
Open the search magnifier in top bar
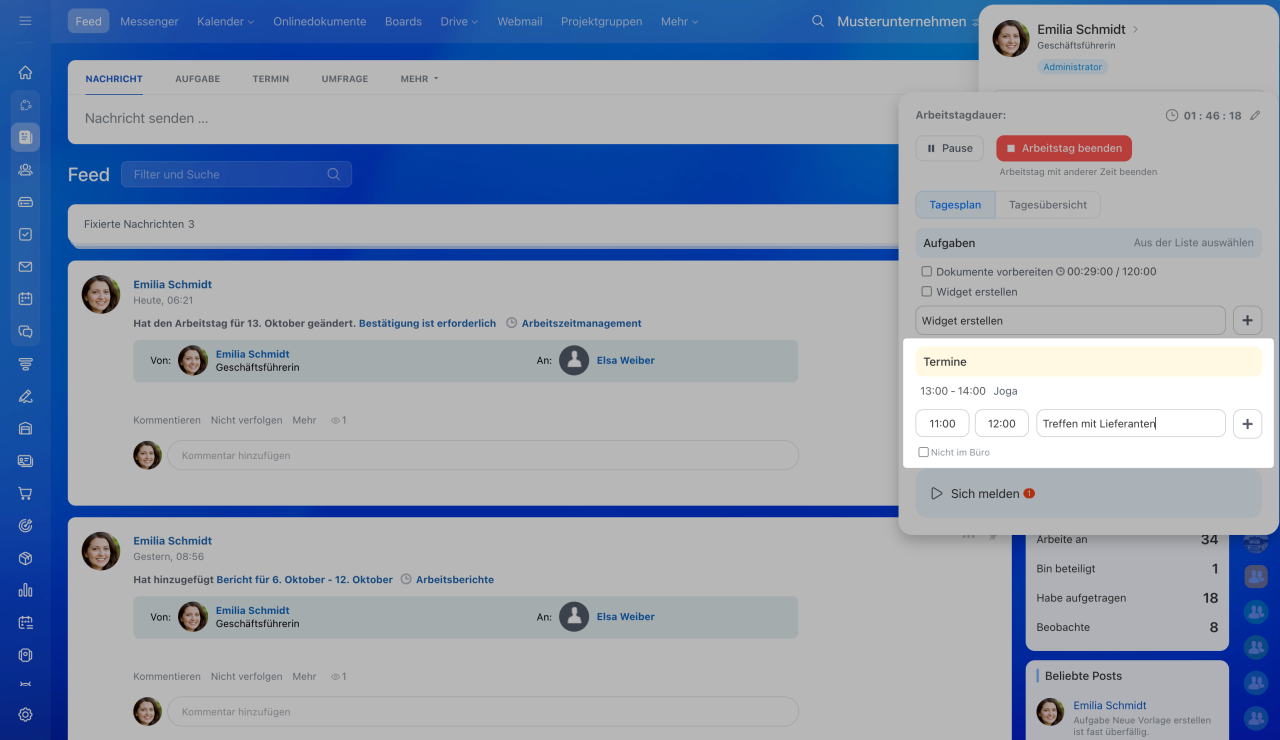pyautogui.click(x=818, y=21)
